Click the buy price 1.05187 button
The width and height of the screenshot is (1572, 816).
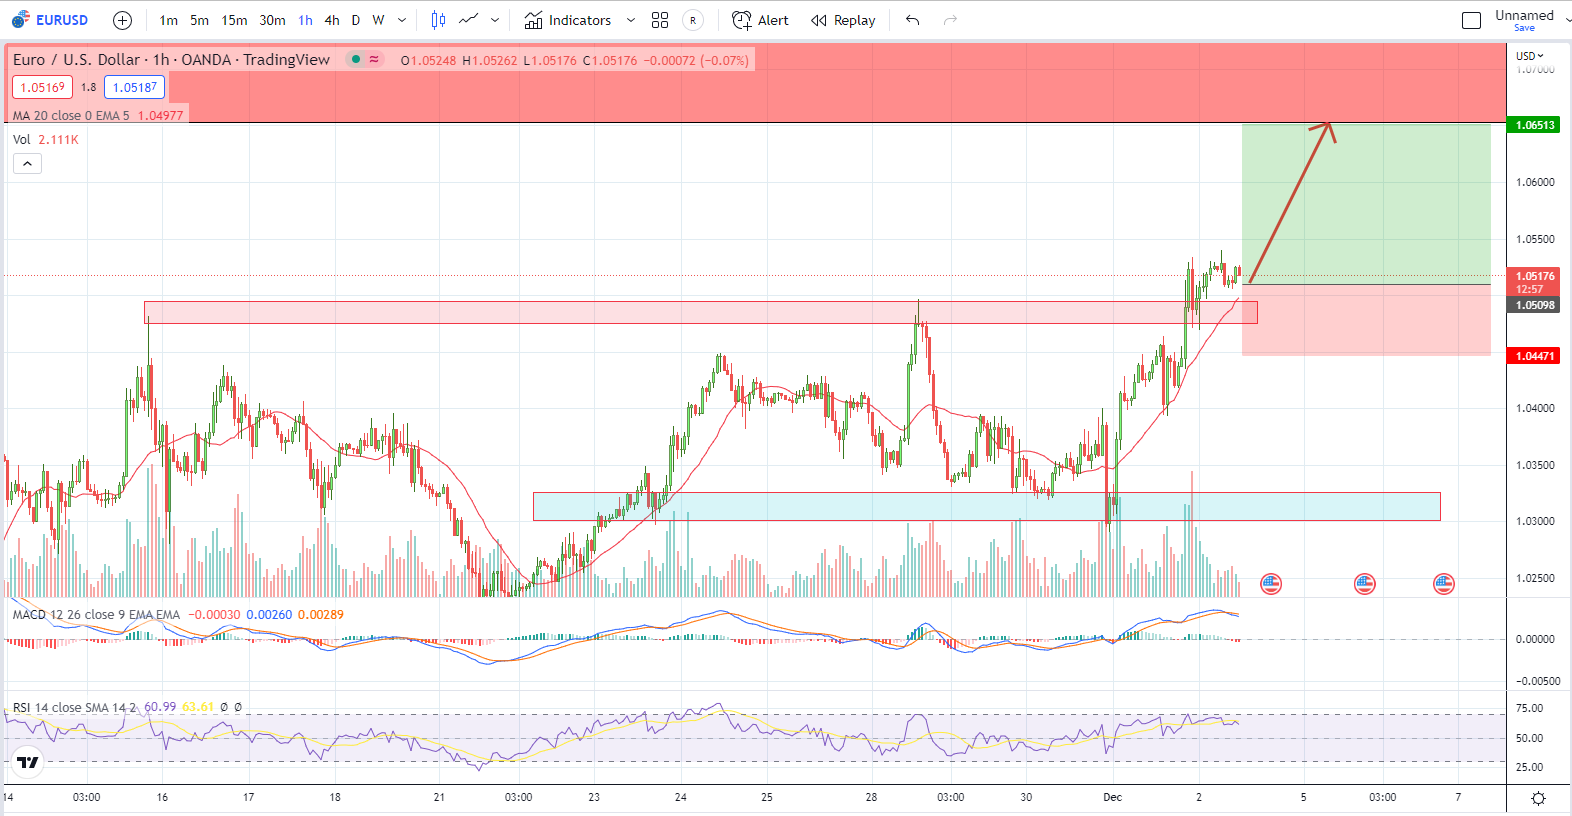tap(134, 87)
